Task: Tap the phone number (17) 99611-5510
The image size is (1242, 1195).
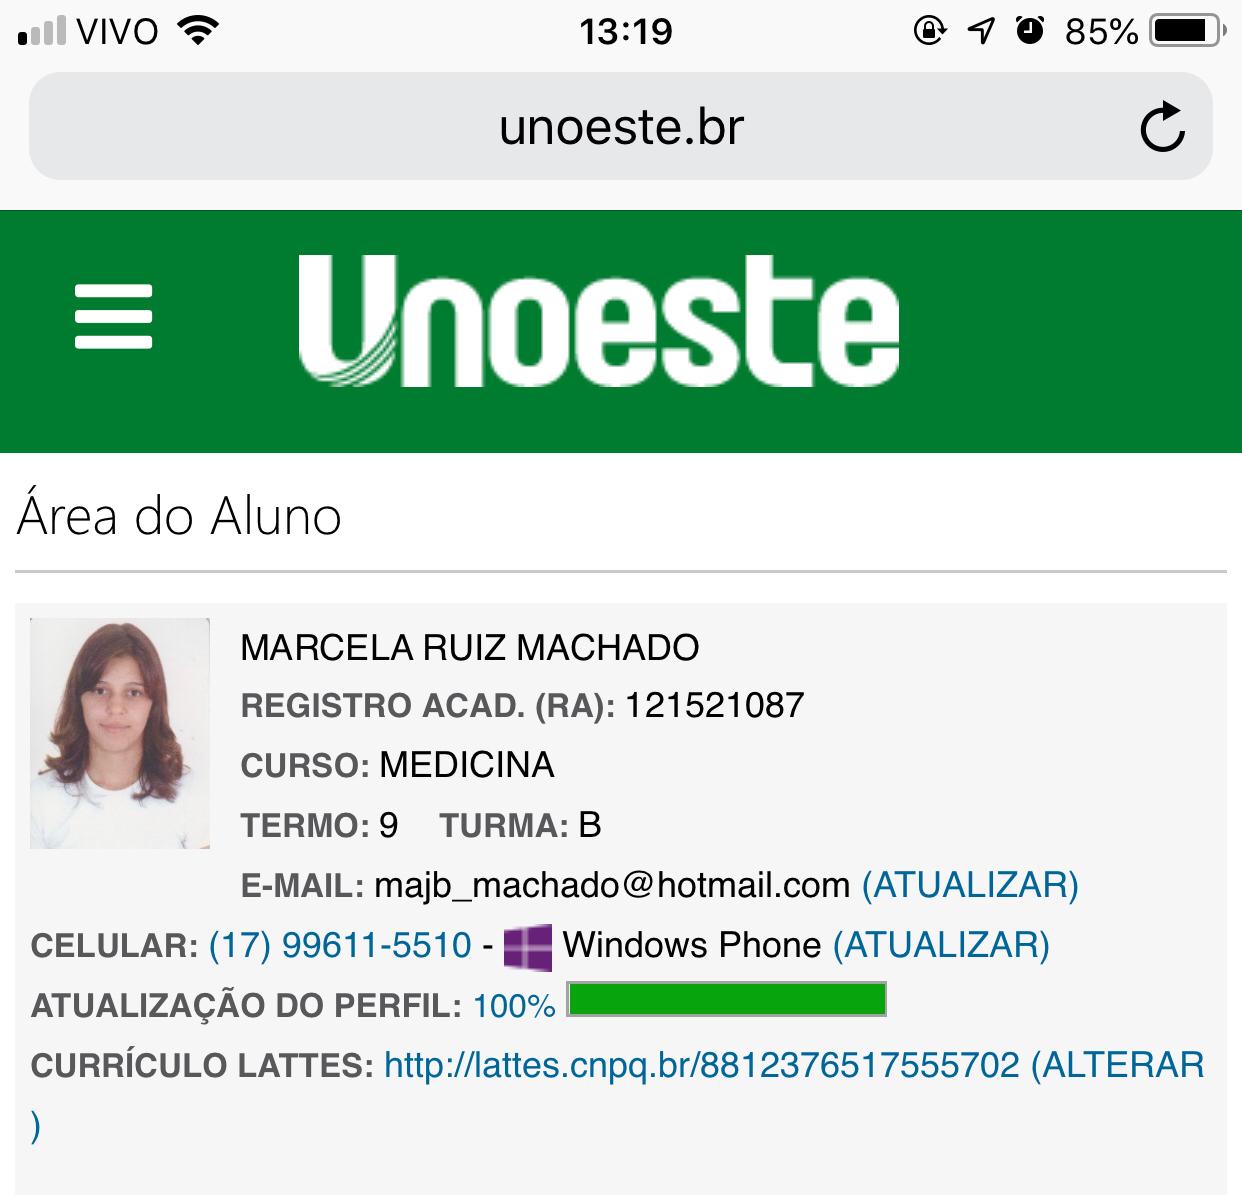Action: coord(340,945)
